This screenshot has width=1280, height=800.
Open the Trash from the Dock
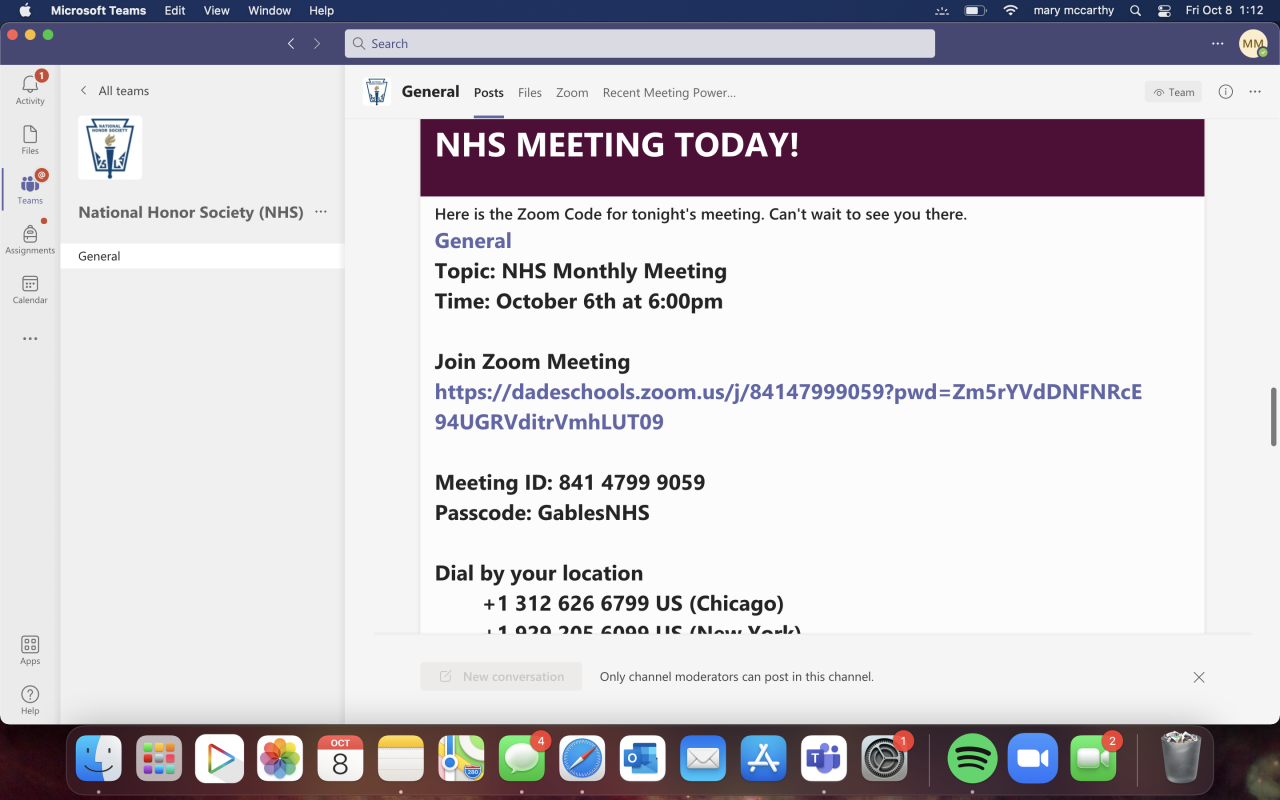[x=1181, y=759]
